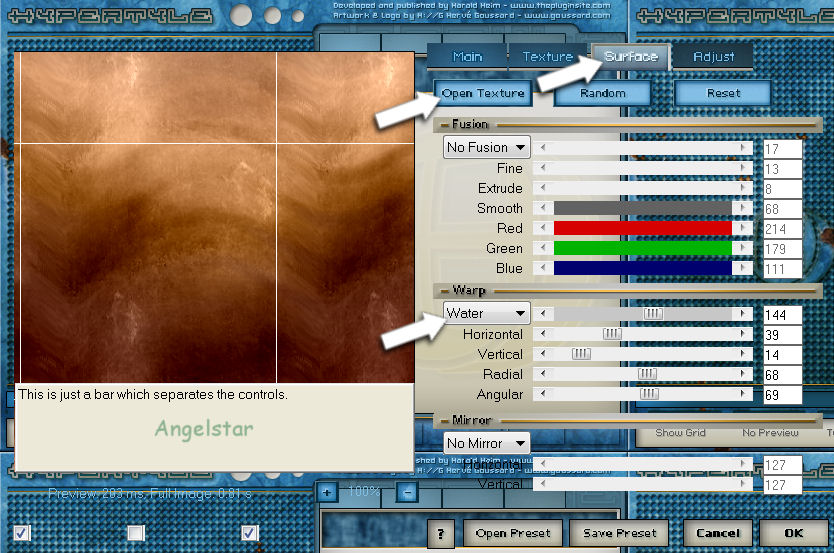Switch to the Adjust tab
The width and height of the screenshot is (834, 553).
click(x=713, y=57)
